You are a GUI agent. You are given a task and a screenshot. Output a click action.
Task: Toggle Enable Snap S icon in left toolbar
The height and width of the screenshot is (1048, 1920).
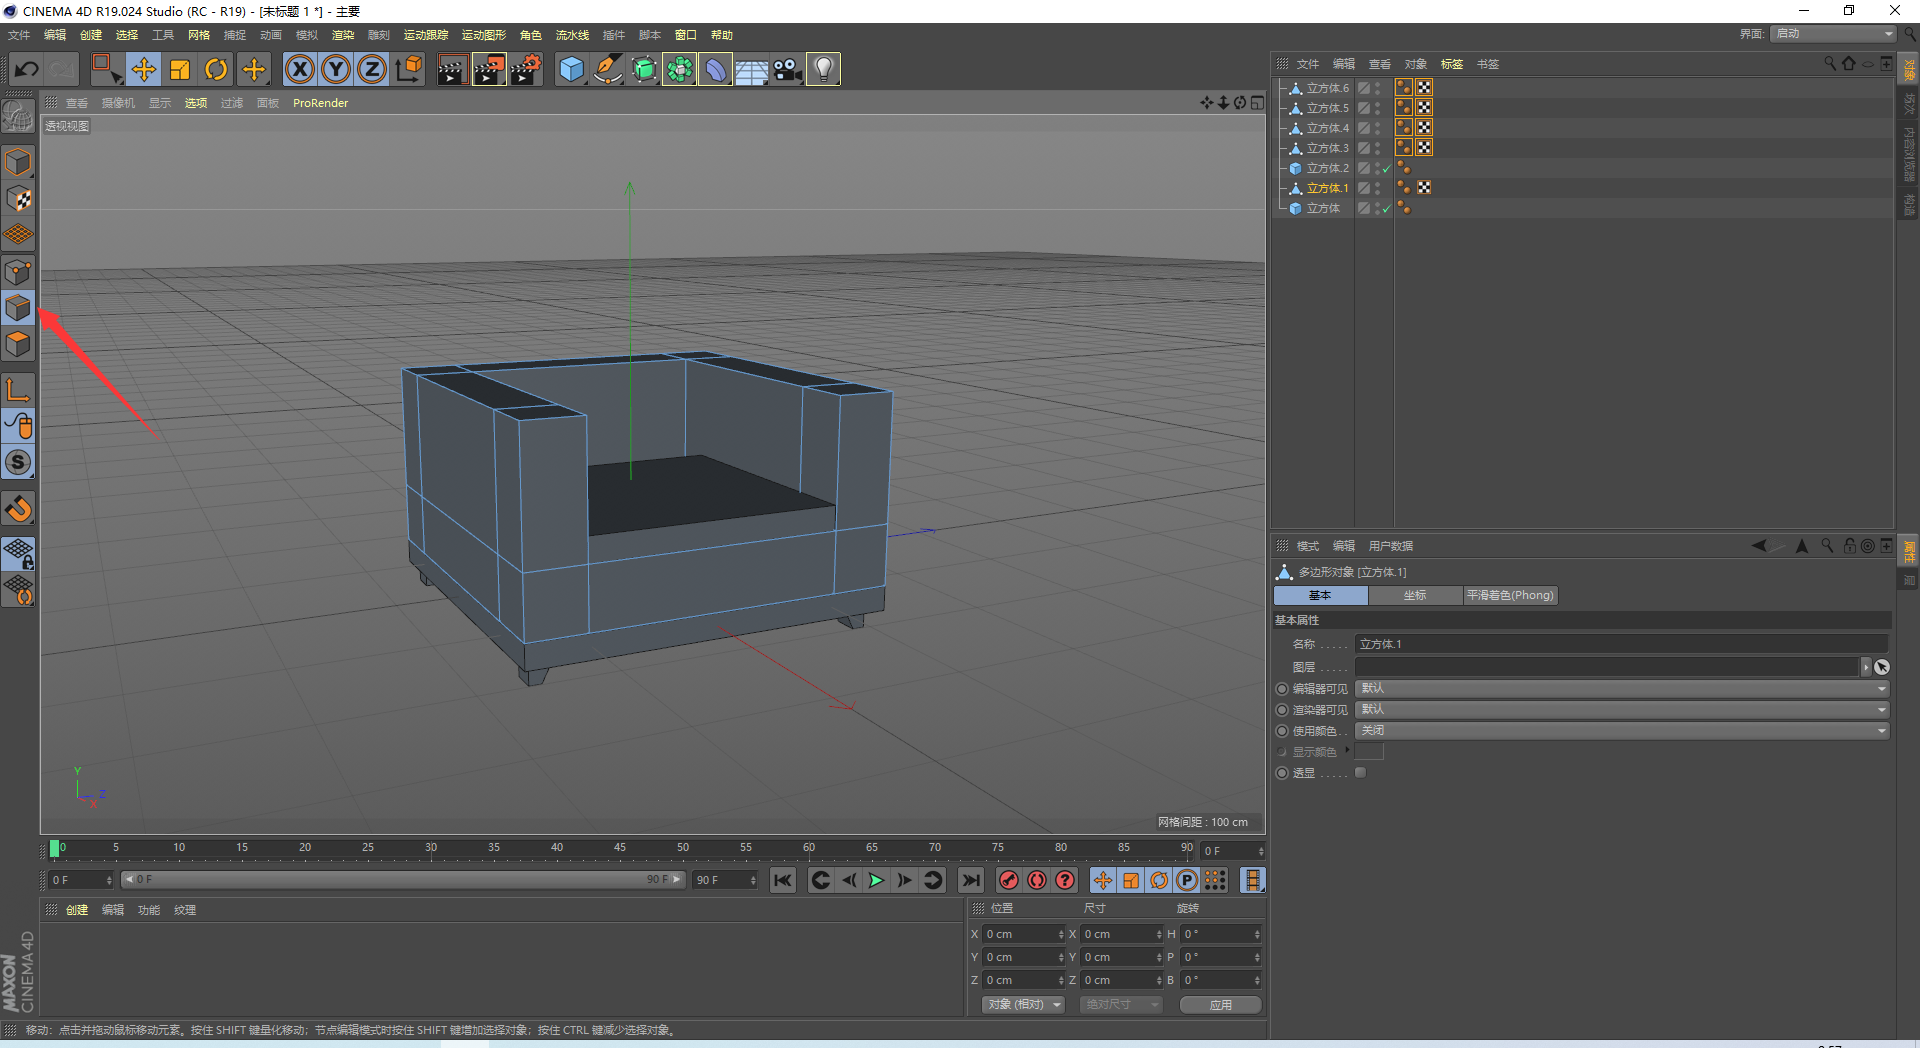(18, 462)
